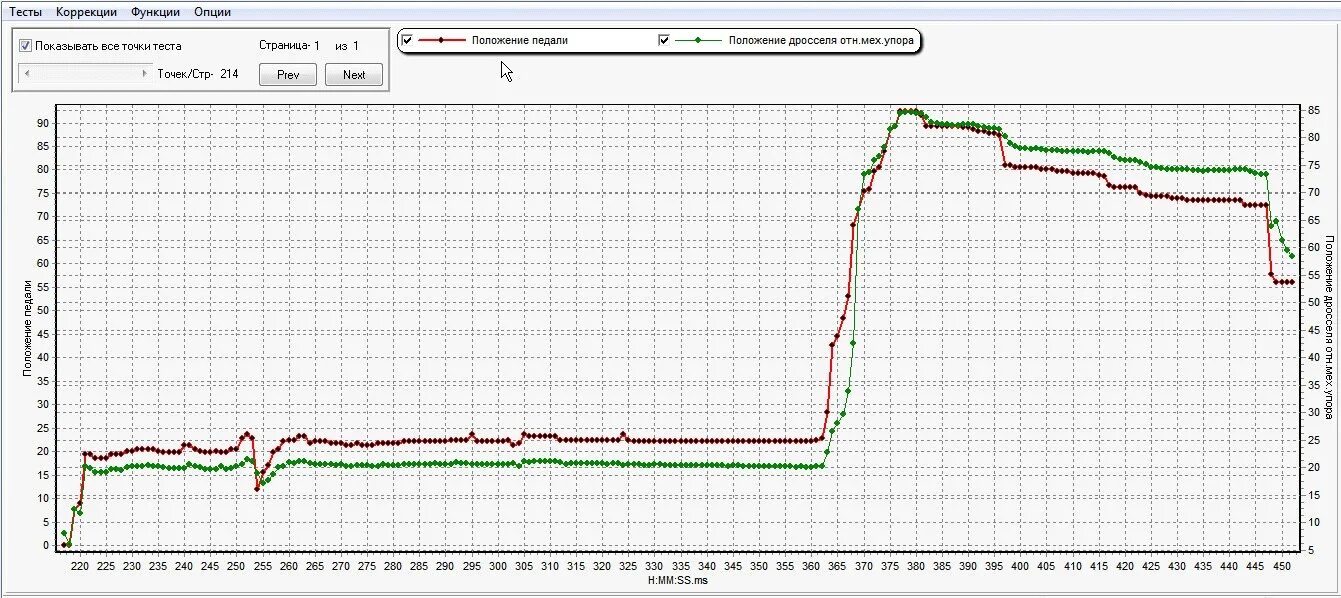This screenshot has height=598, width=1341.
Task: Click the 'H:MM:SS.ms' axis title
Action: coord(677,580)
